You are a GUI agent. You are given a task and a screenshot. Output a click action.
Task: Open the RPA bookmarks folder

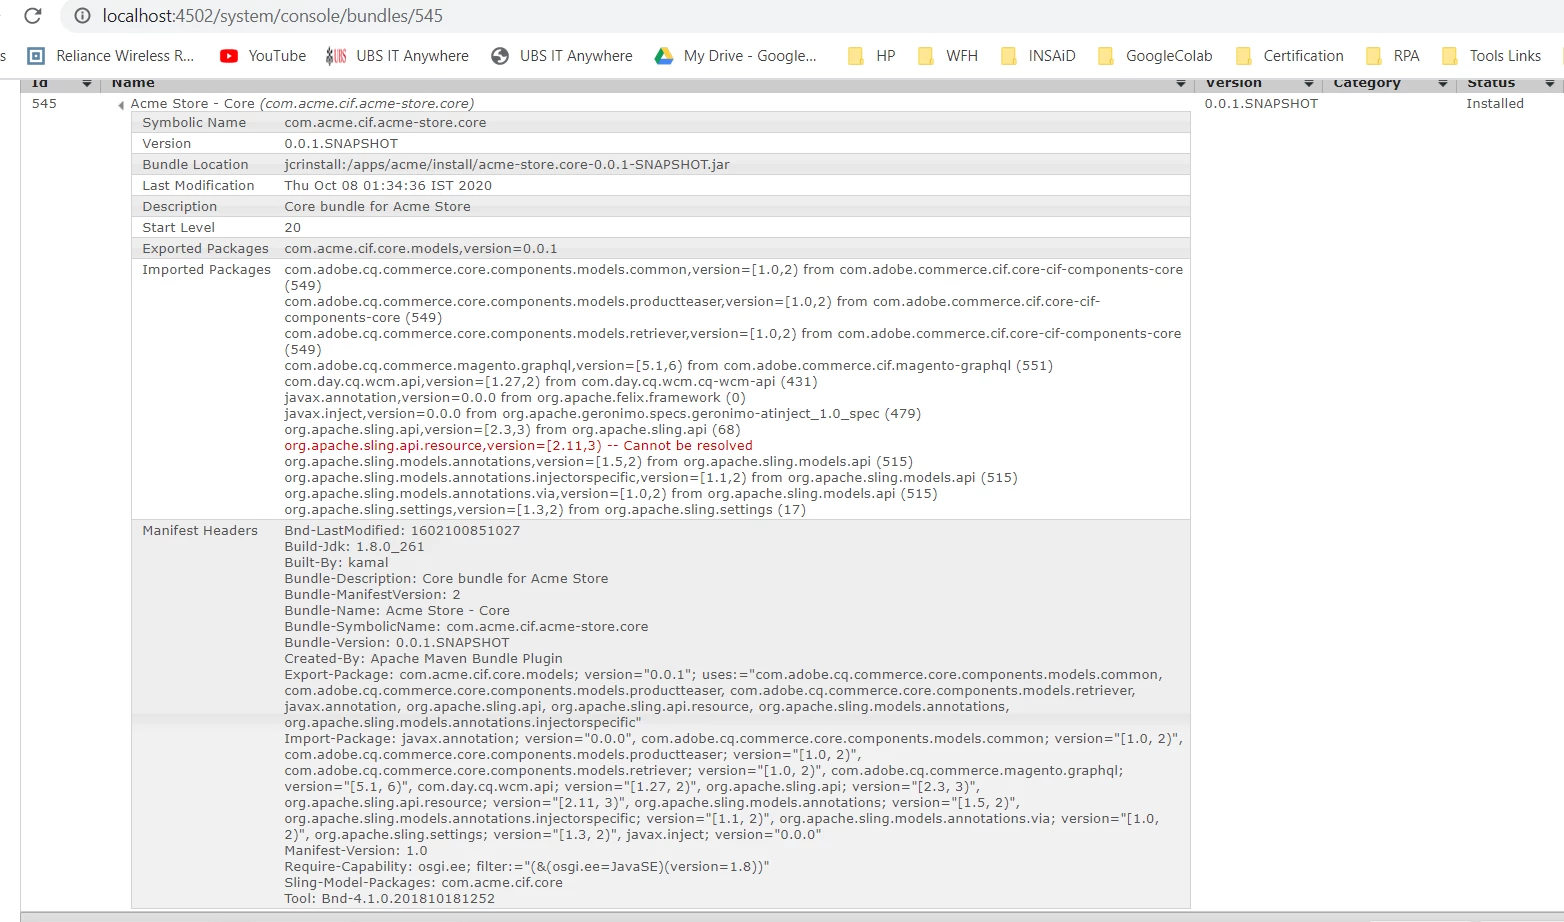[1393, 56]
